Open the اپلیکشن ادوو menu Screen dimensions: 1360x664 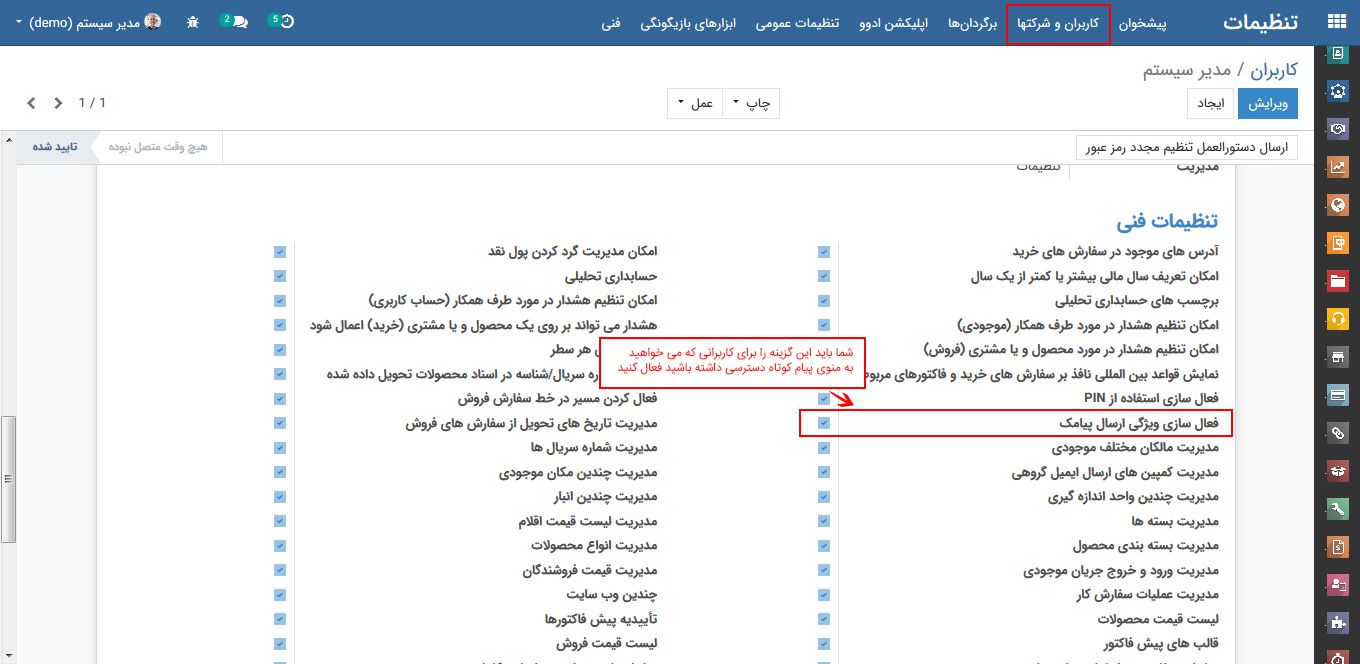click(x=893, y=22)
